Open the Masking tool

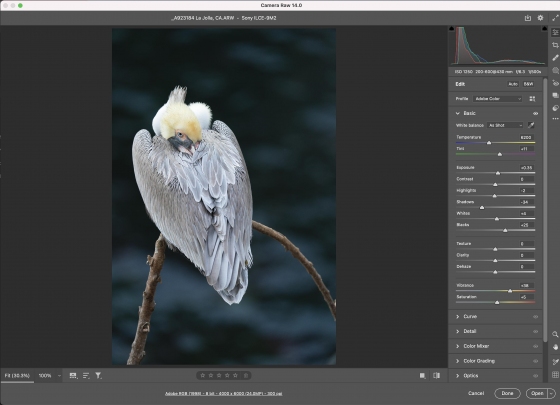555,70
